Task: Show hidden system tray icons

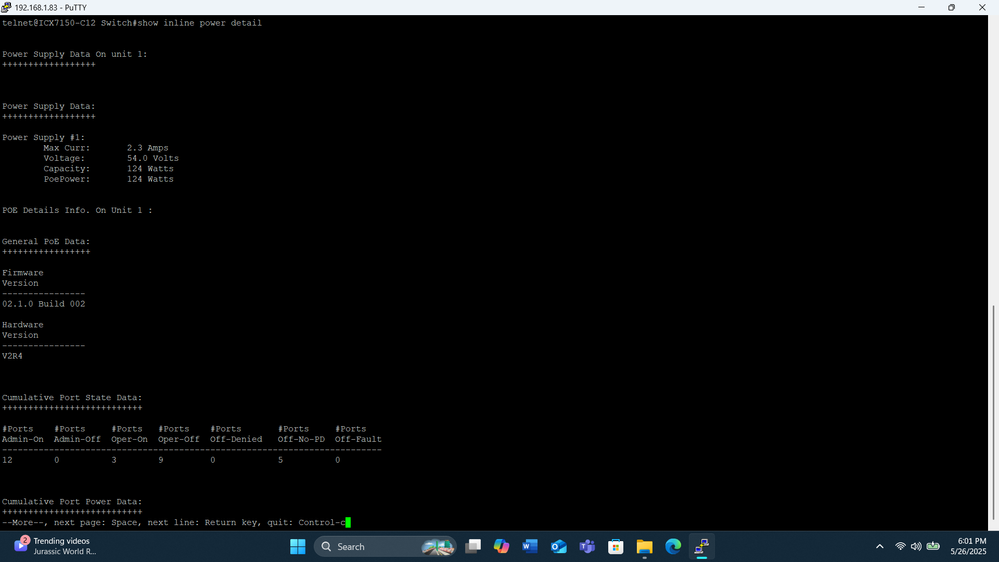Action: [x=880, y=547]
